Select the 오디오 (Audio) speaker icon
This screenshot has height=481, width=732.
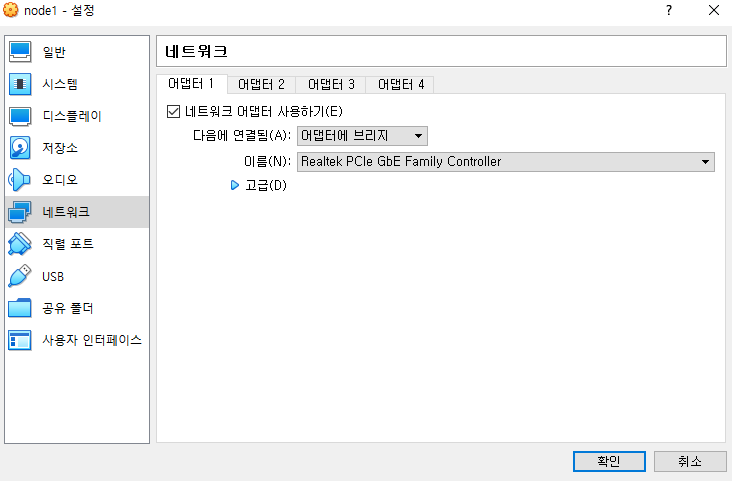click(21, 180)
